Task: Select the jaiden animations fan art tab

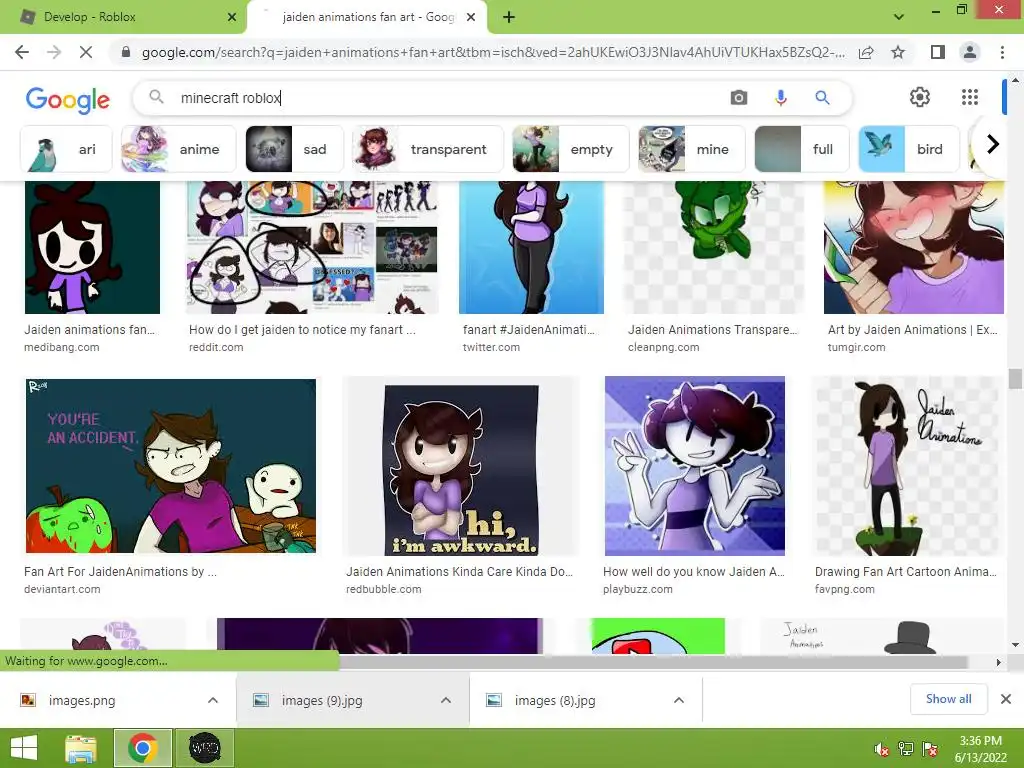Action: pyautogui.click(x=368, y=17)
